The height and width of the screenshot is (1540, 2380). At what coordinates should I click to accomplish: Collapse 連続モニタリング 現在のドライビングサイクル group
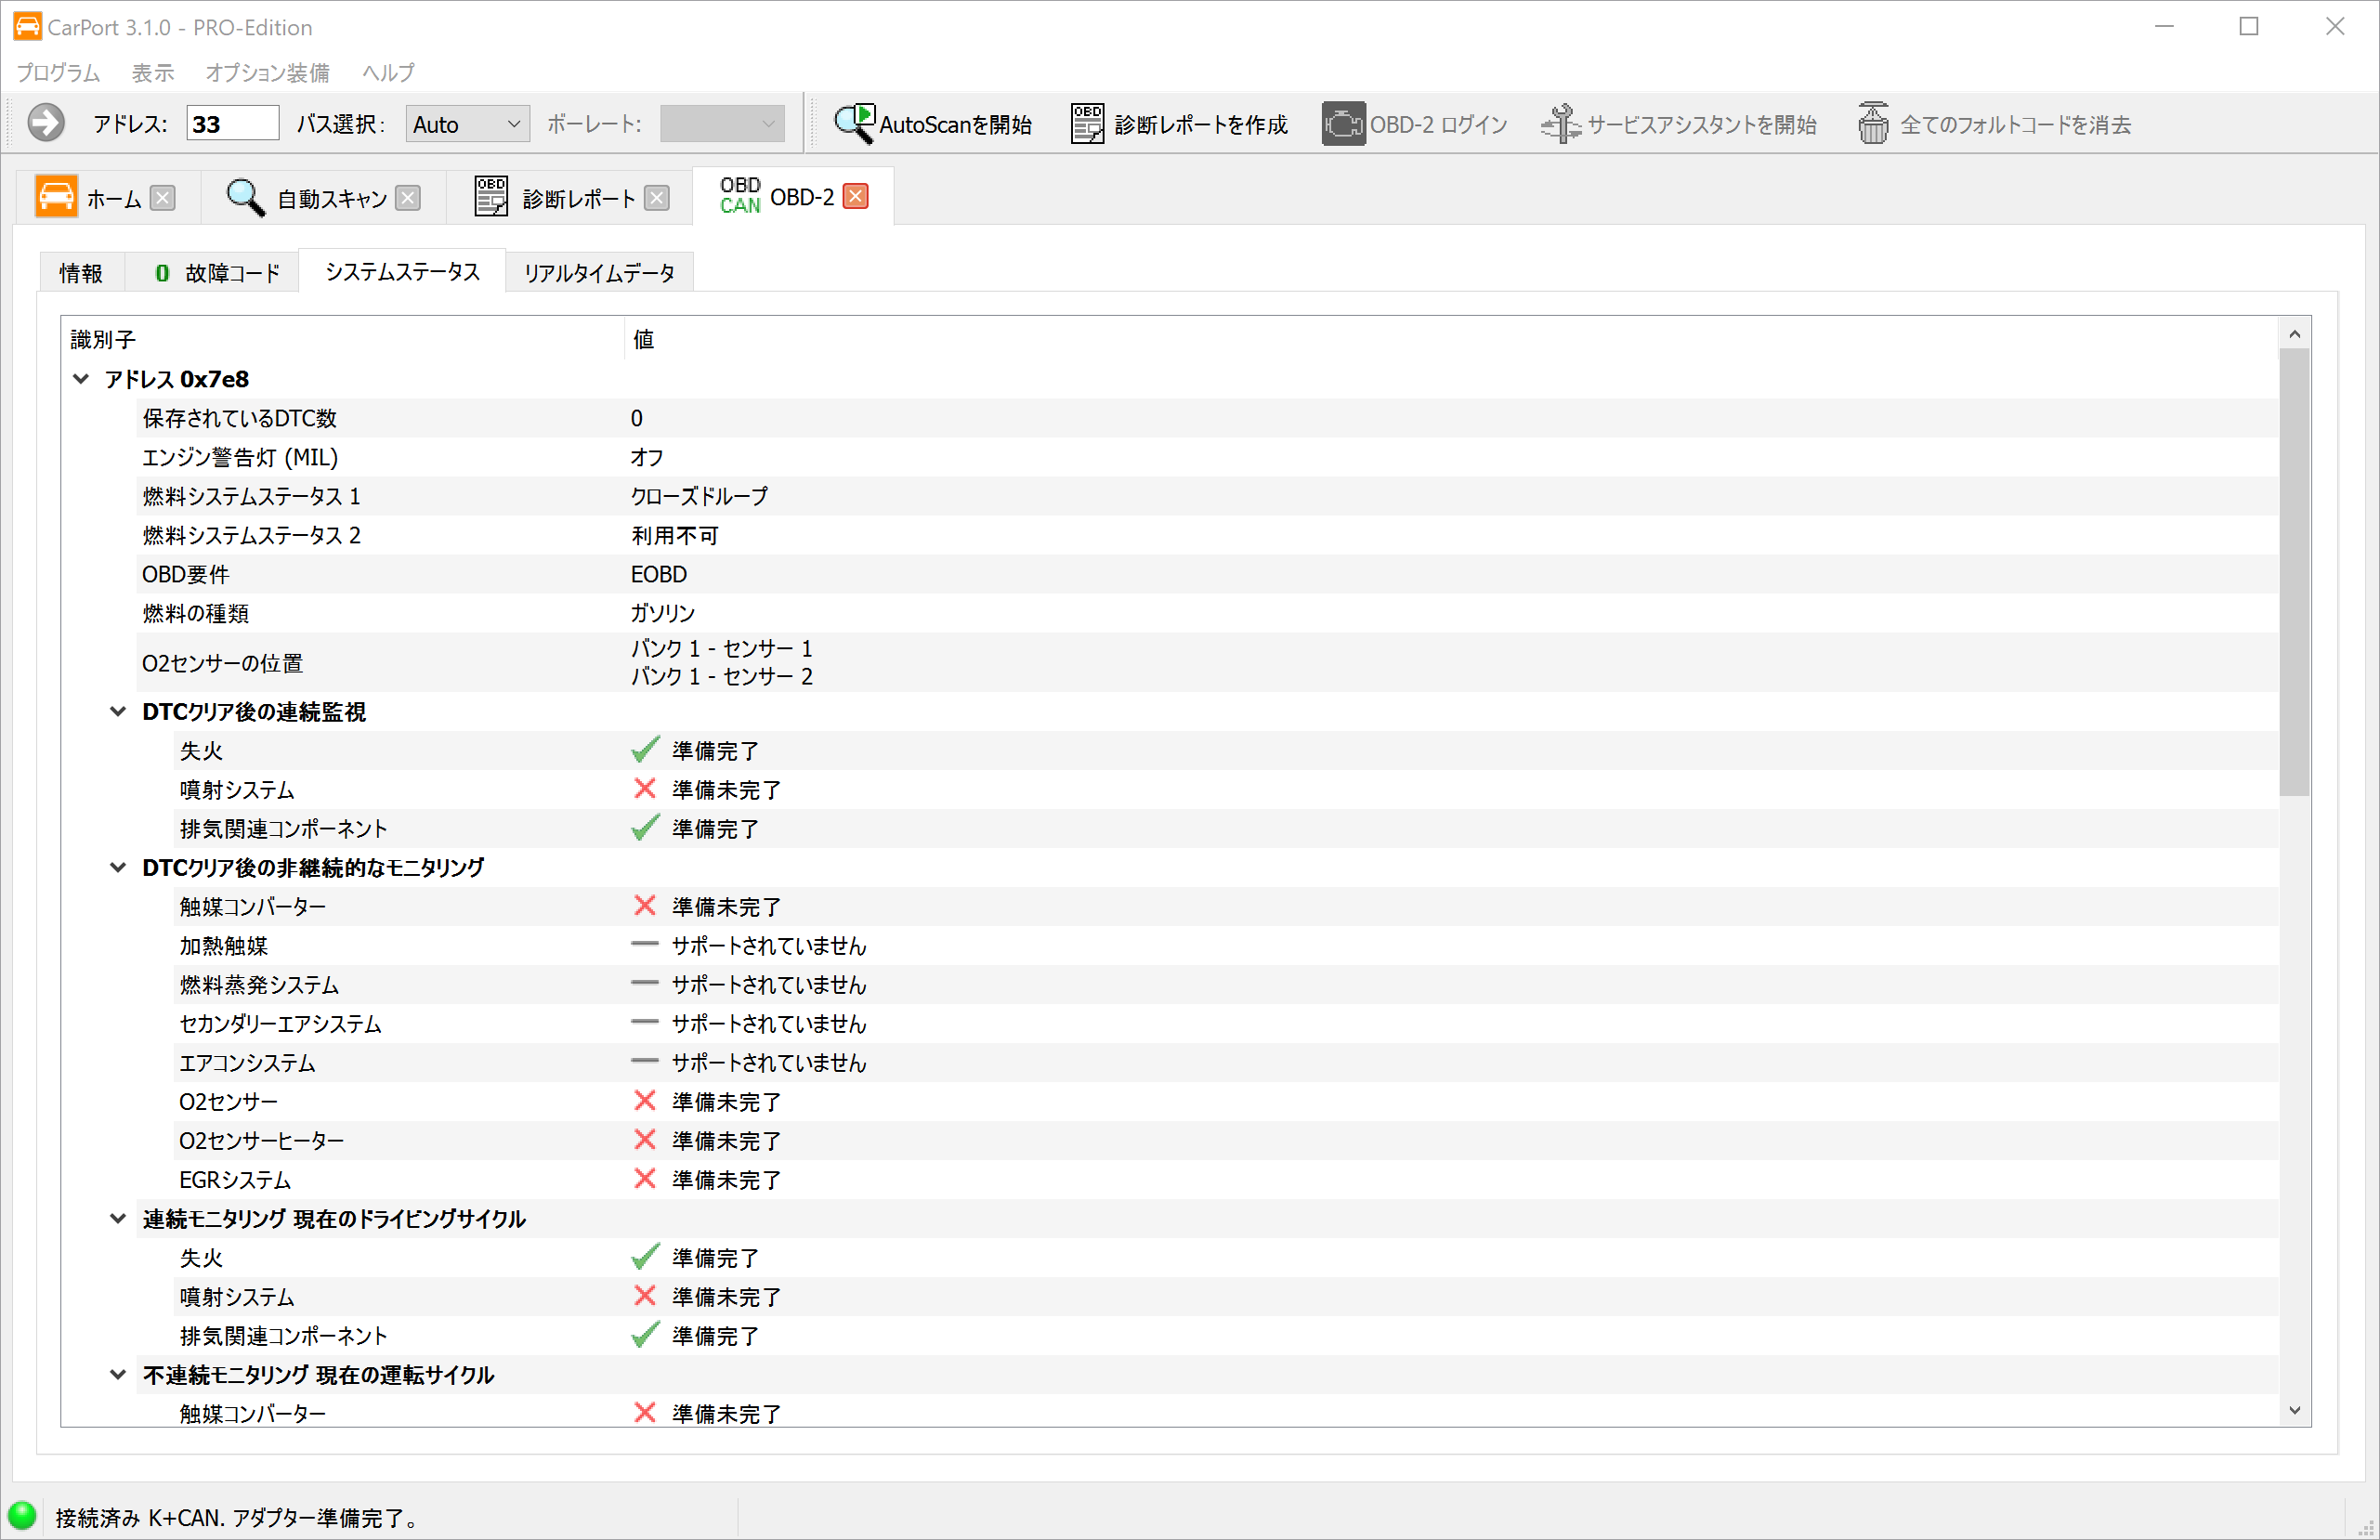tap(118, 1219)
